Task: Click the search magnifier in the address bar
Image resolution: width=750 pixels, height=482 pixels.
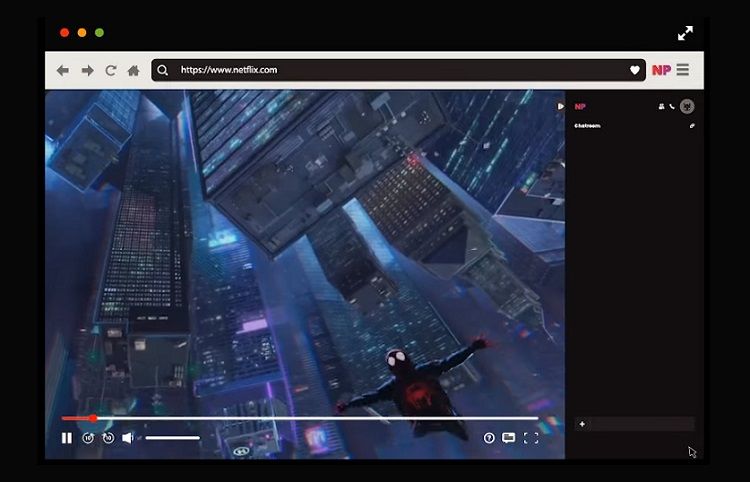Action: 163,70
